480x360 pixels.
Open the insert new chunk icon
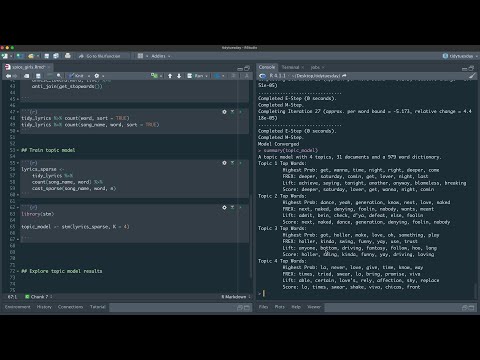point(154,76)
